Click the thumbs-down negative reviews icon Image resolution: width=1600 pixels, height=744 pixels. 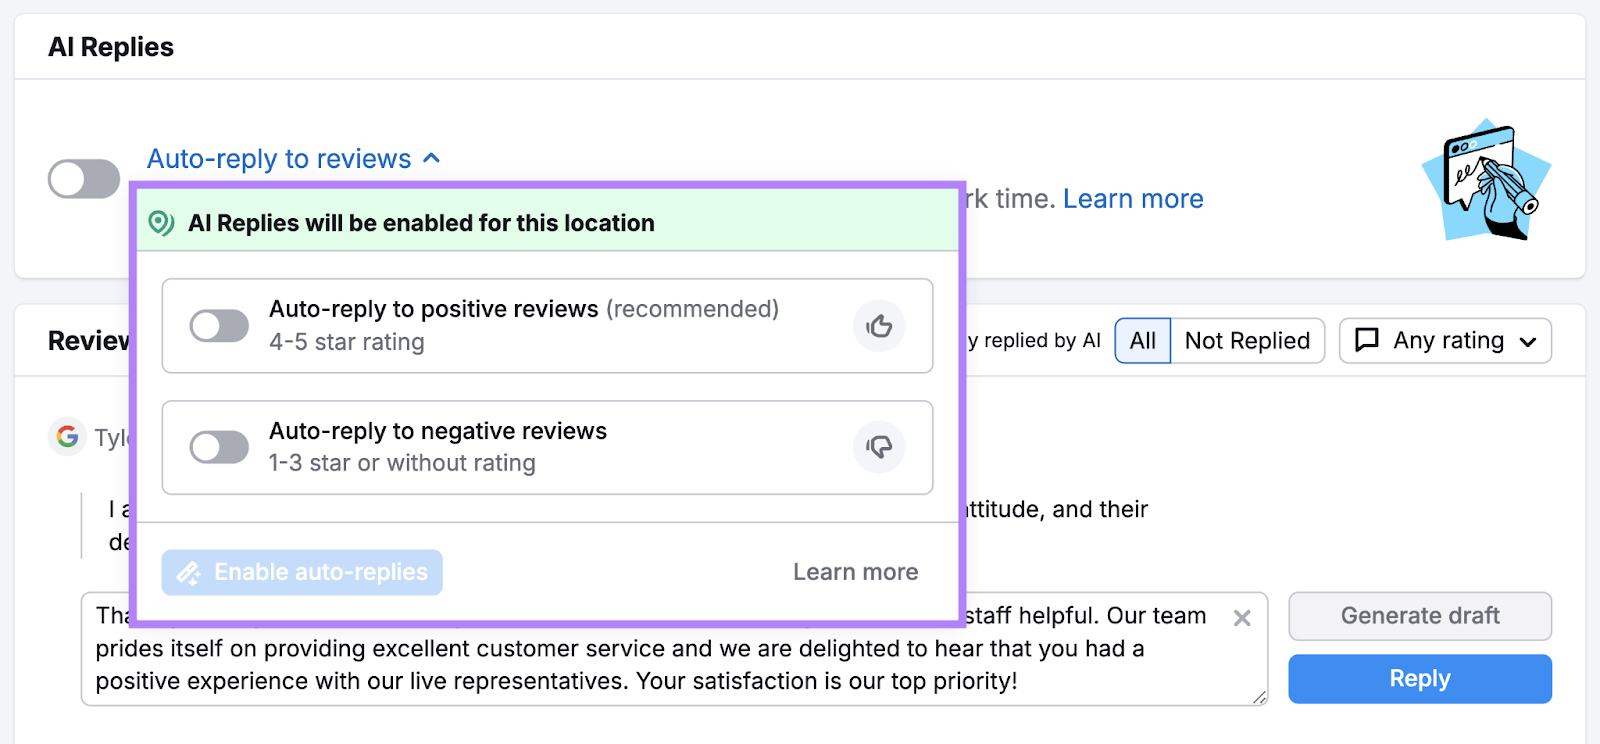pos(879,447)
